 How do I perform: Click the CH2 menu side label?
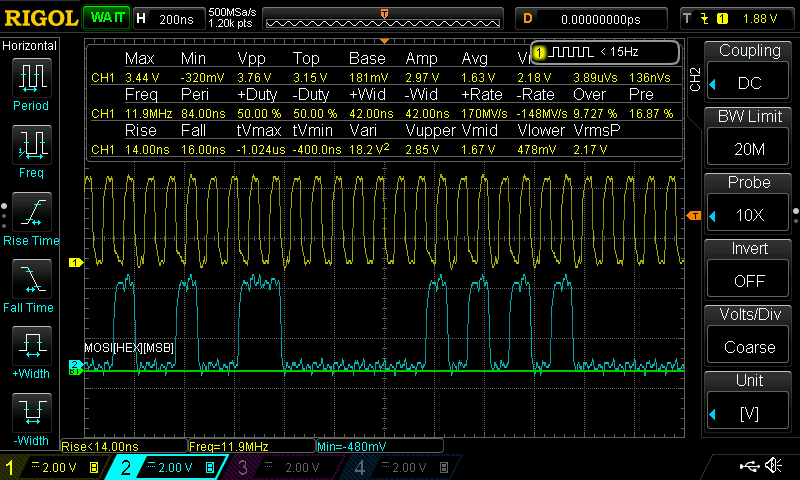[x=694, y=79]
